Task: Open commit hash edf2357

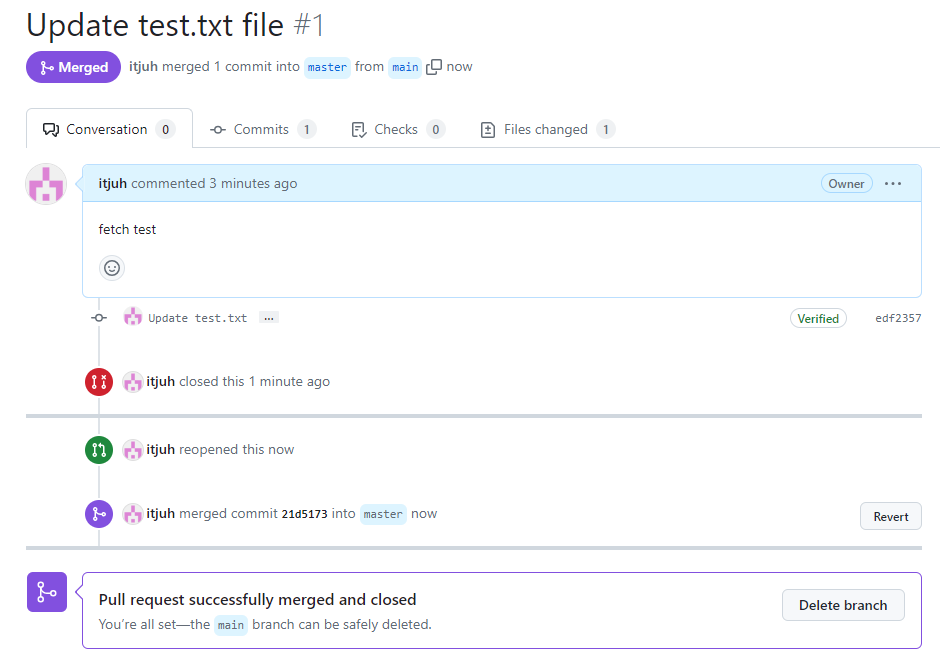Action: click(898, 318)
